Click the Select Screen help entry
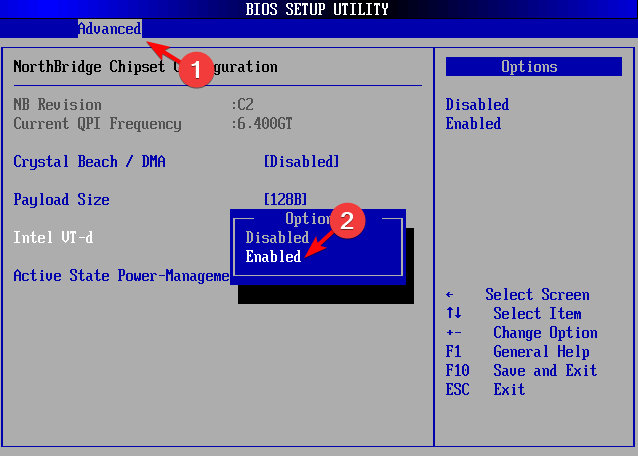The height and width of the screenshot is (456, 638). pyautogui.click(x=537, y=295)
